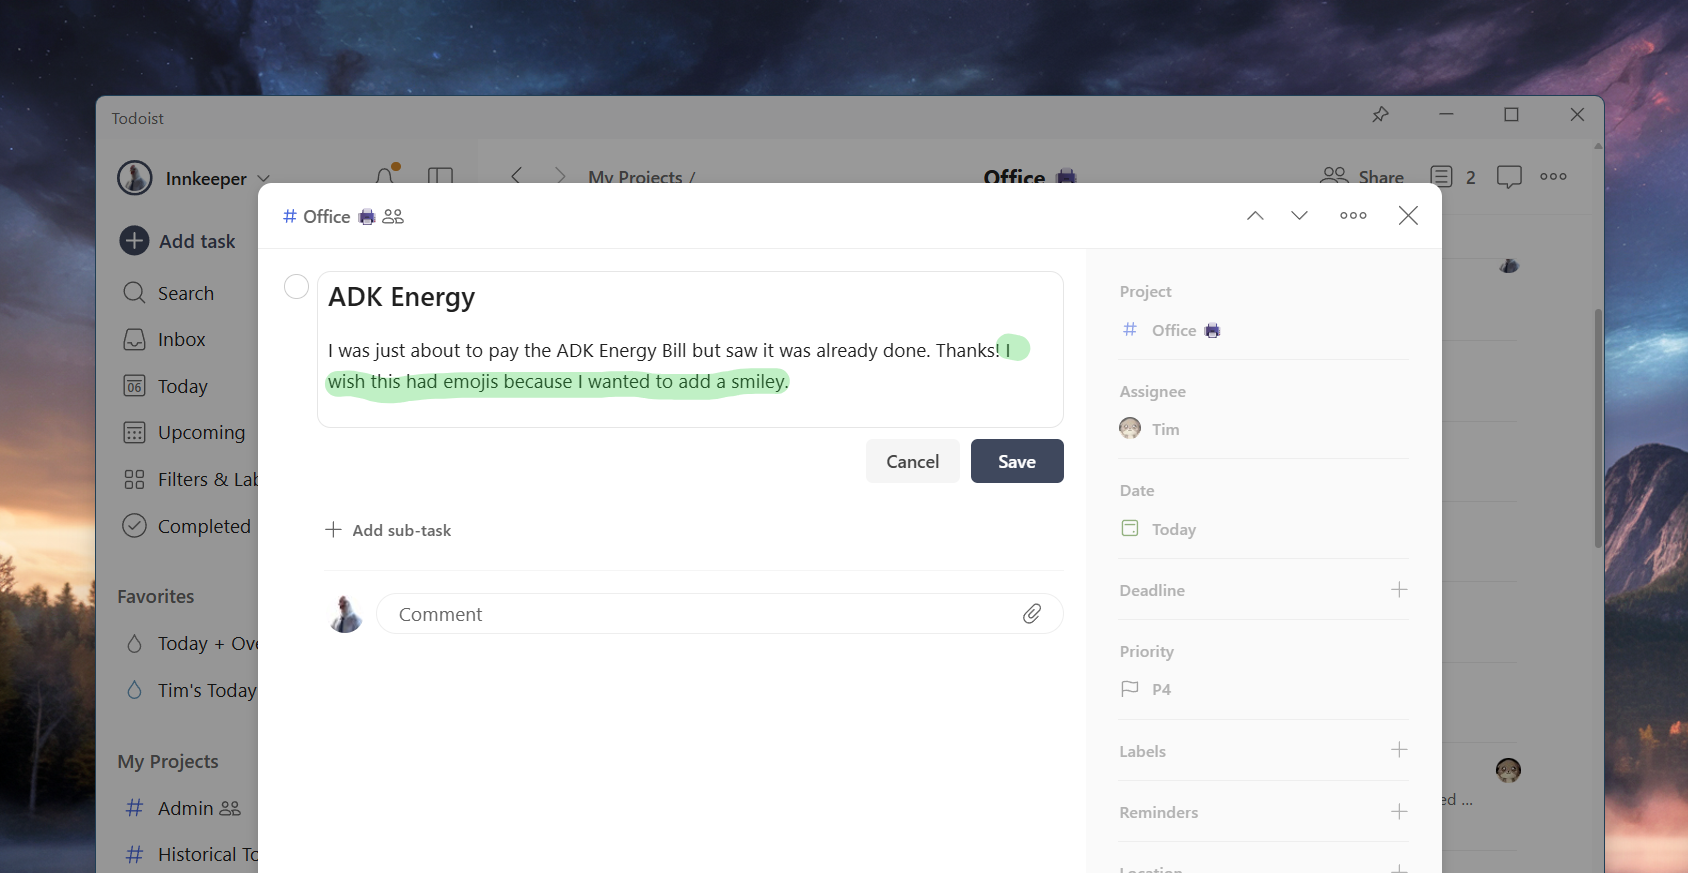This screenshot has width=1688, height=873.
Task: Open Upcoming view in sidebar
Action: pyautogui.click(x=184, y=433)
